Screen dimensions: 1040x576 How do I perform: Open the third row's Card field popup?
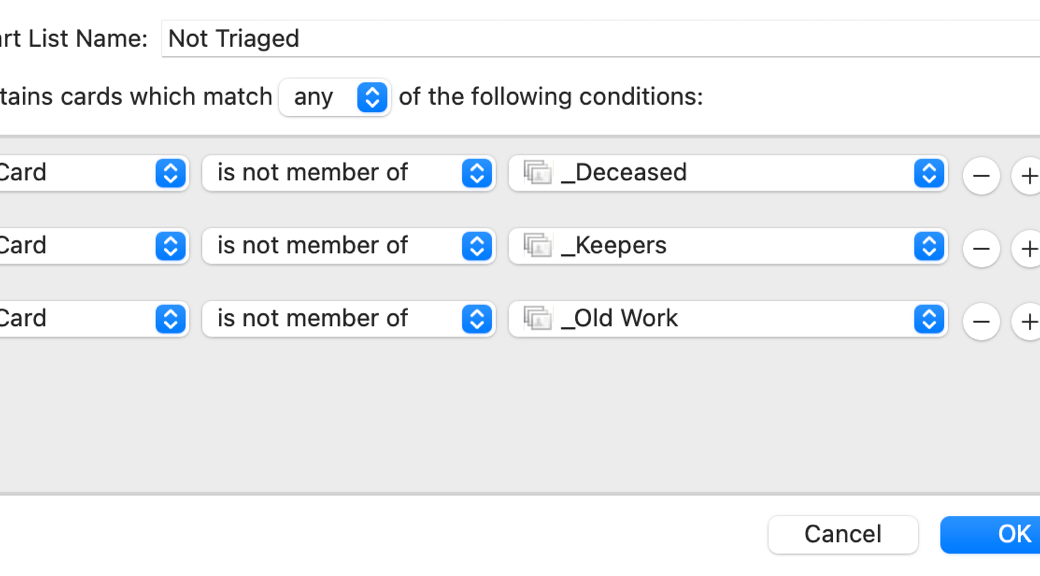pos(92,319)
